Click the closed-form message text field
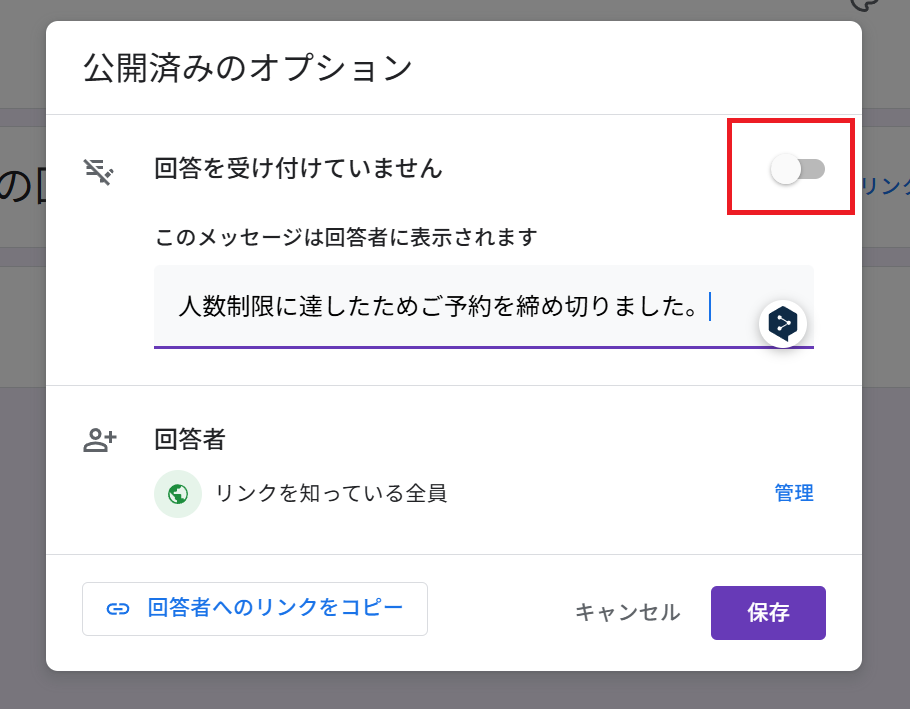Image resolution: width=910 pixels, height=709 pixels. 483,307
